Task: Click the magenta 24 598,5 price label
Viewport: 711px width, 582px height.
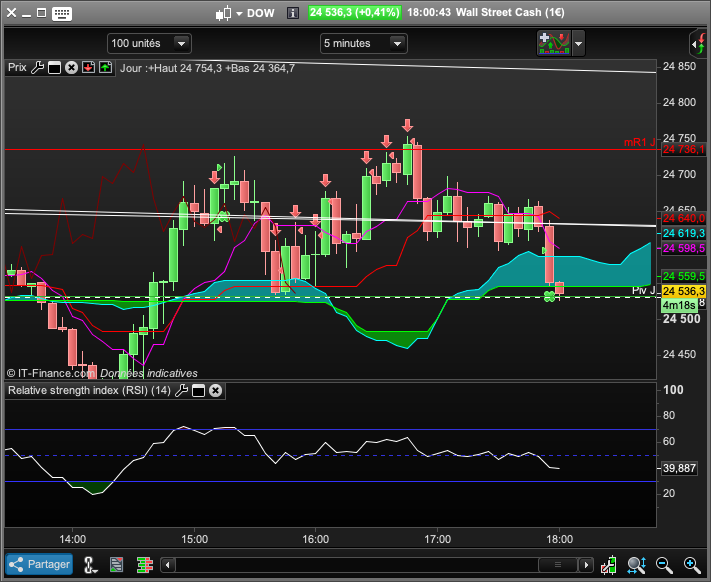Action: tap(683, 248)
